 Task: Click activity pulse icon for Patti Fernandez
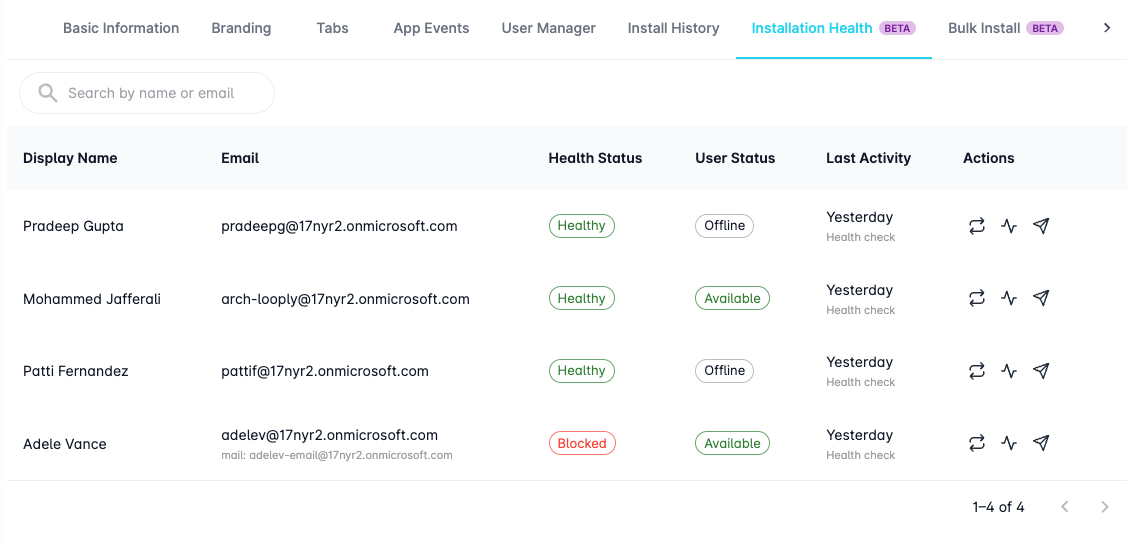(1009, 371)
